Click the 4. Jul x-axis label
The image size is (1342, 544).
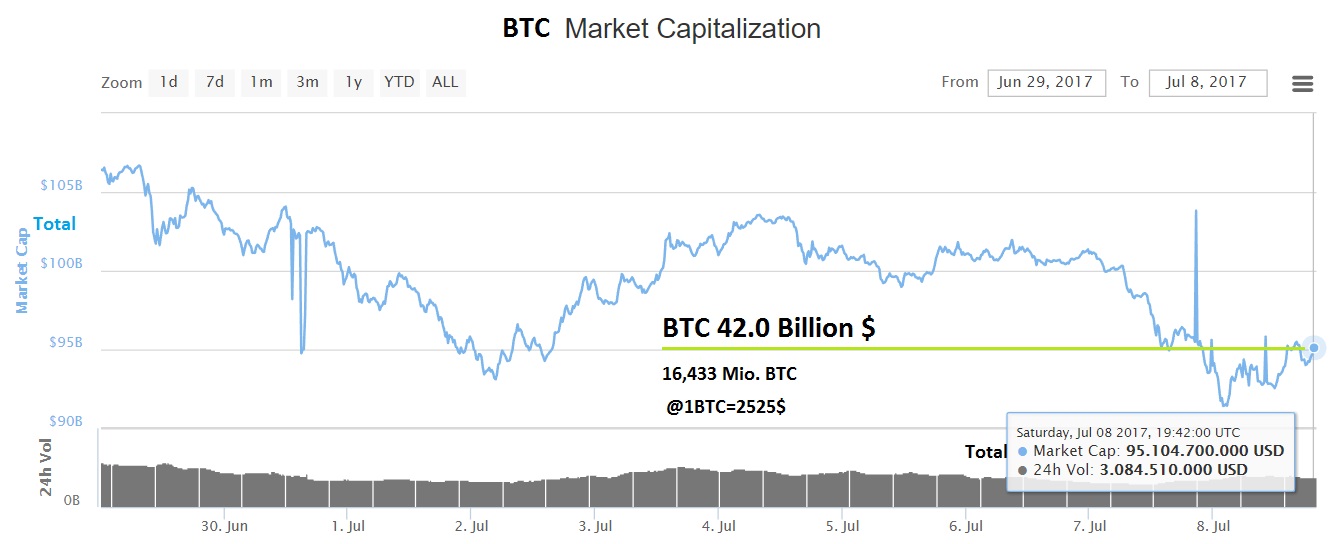(718, 525)
